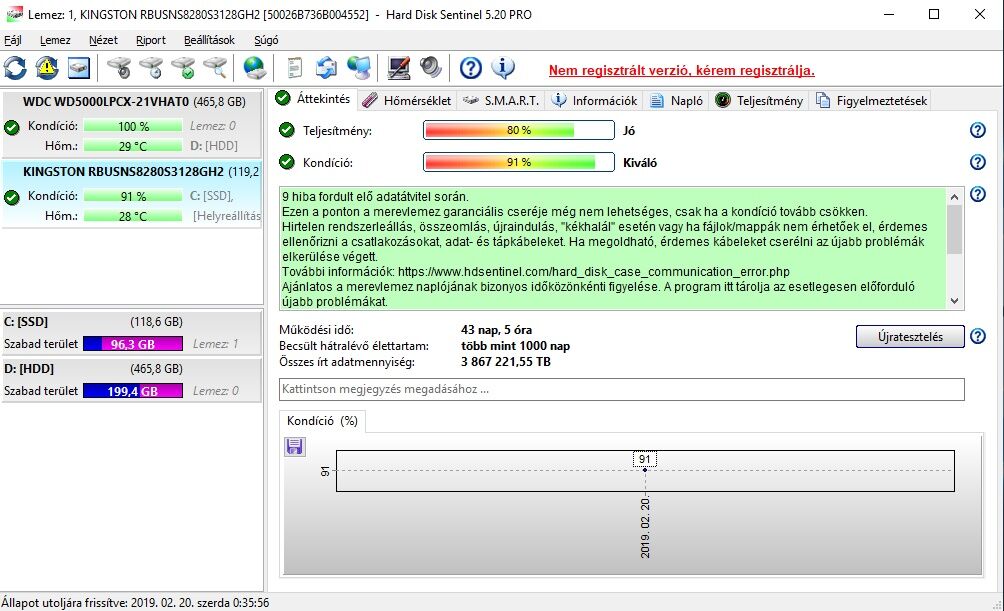Click help icon next to Újratesztelés button
Viewport: 1004px width, 611px height.
[x=978, y=336]
